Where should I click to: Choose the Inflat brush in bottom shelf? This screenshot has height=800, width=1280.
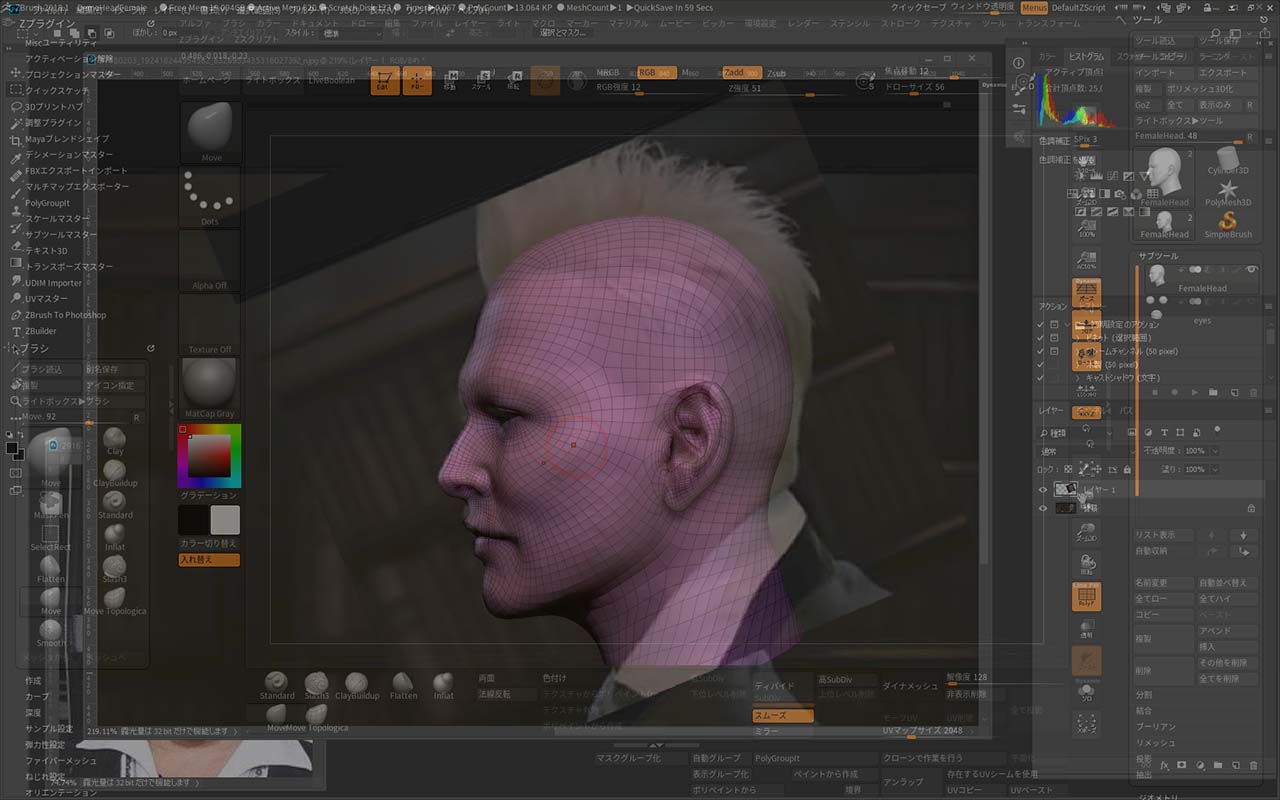(443, 687)
